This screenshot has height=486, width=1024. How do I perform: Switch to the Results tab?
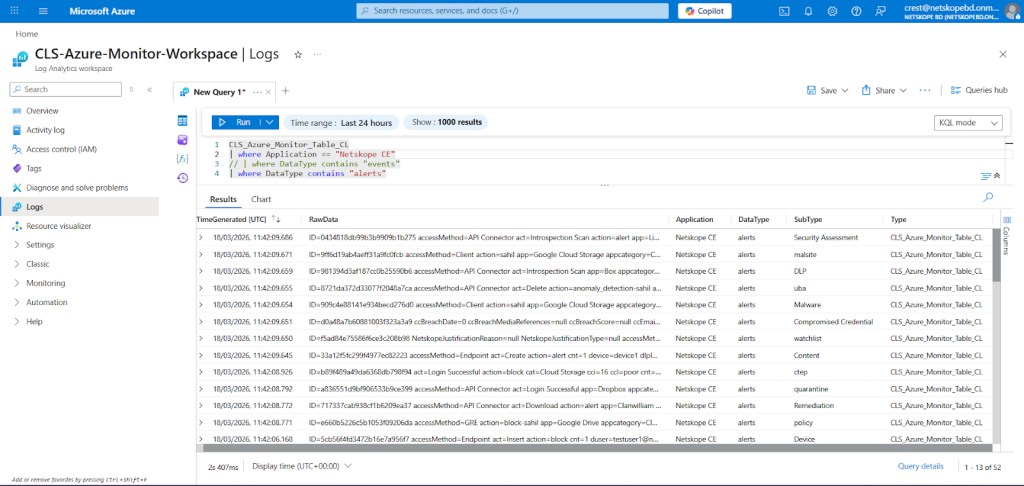pyautogui.click(x=223, y=199)
